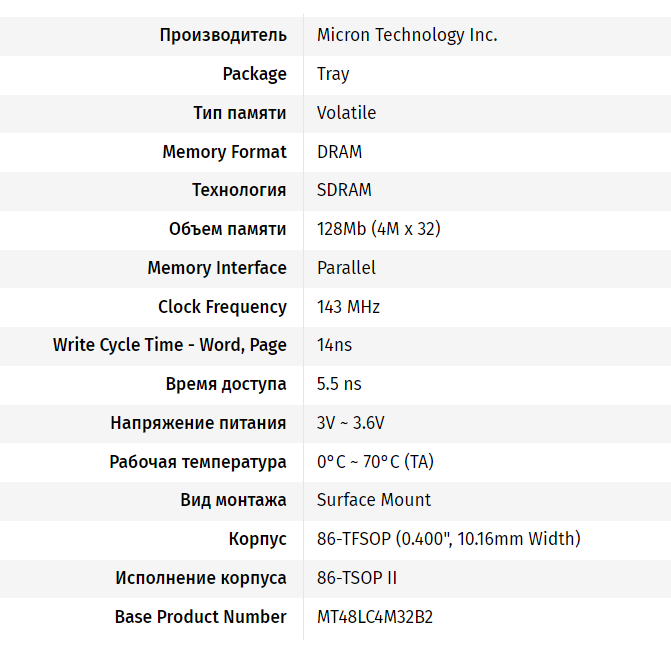
Task: Click the Write Cycle Time label
Action: 170,345
